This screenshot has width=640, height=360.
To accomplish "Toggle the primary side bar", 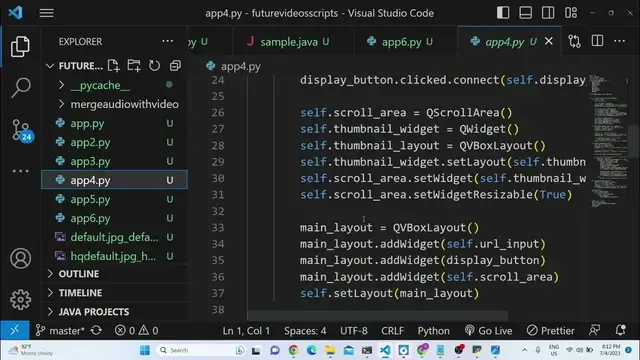I will tap(503, 13).
